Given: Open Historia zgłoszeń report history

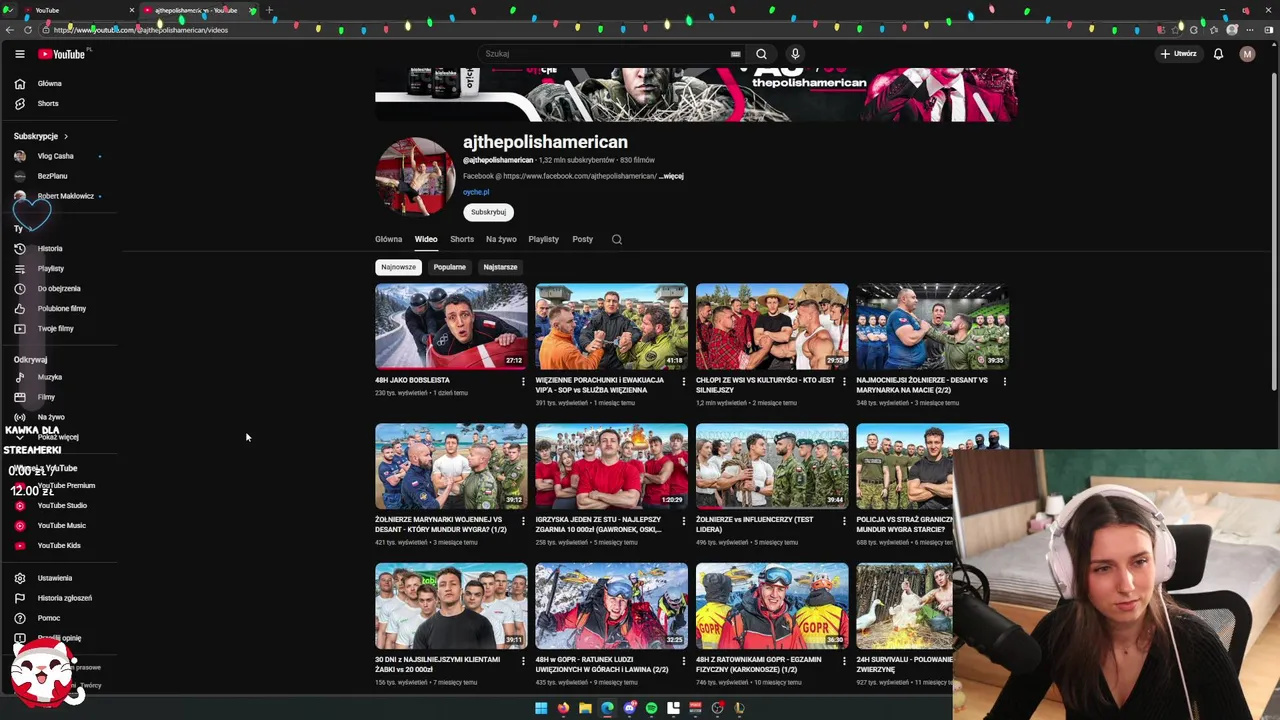Looking at the screenshot, I should [64, 598].
